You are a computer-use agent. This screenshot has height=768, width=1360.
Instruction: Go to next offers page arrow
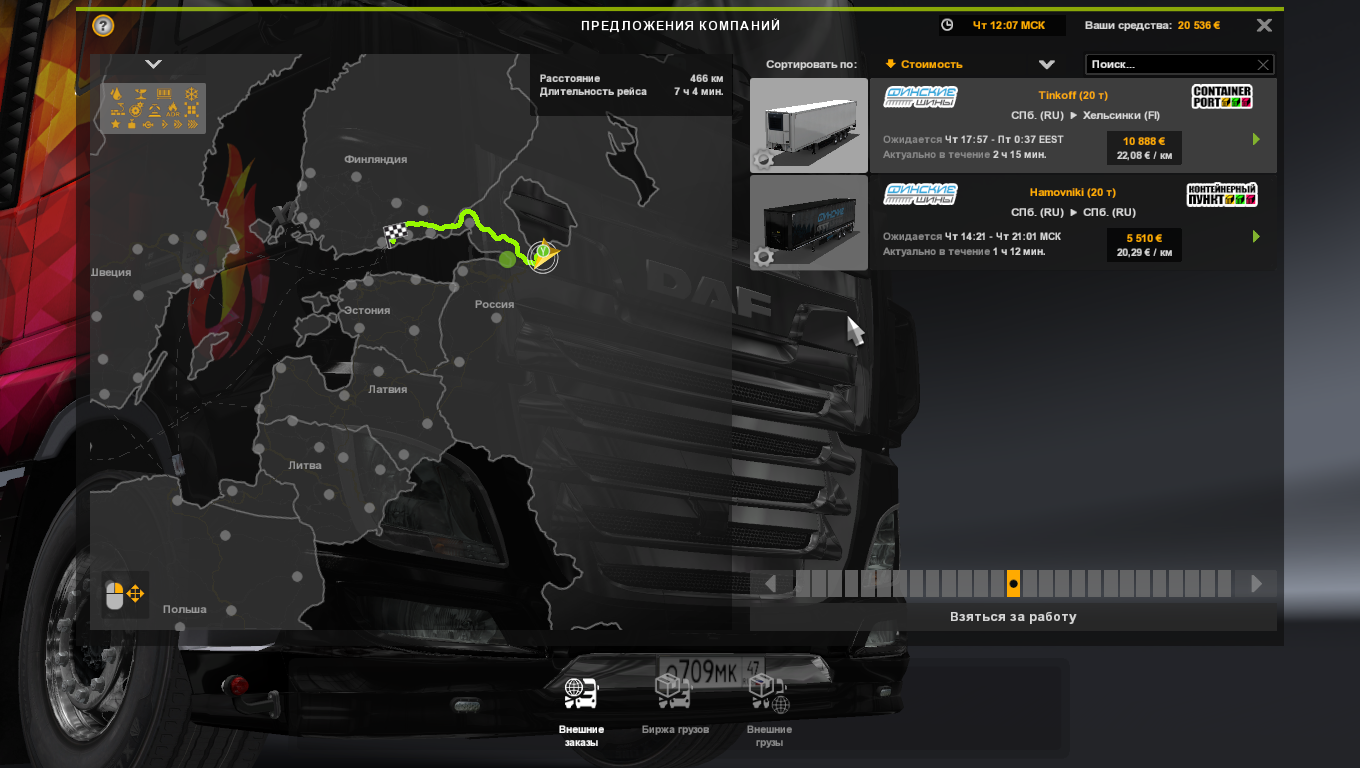point(1256,583)
